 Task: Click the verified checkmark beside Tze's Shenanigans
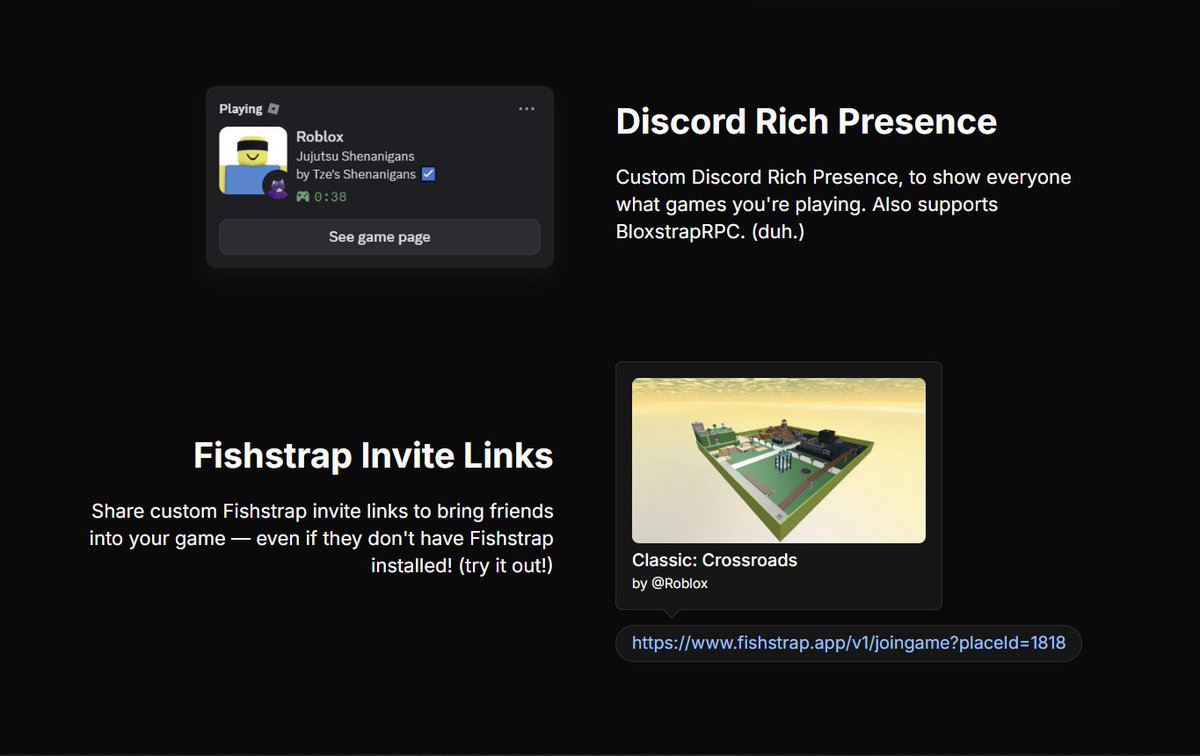click(x=428, y=174)
